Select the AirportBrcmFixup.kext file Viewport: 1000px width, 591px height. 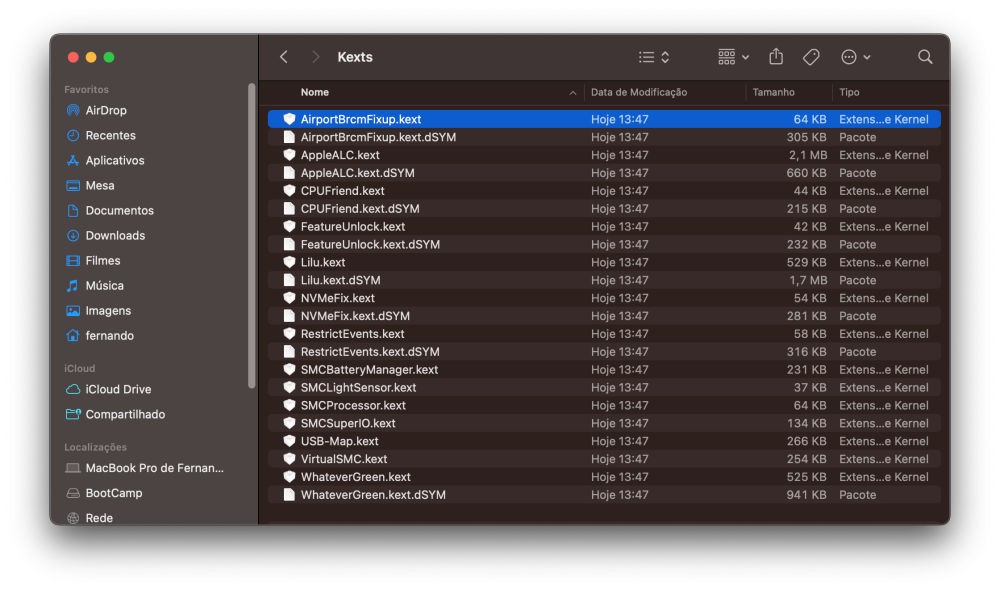pyautogui.click(x=604, y=119)
